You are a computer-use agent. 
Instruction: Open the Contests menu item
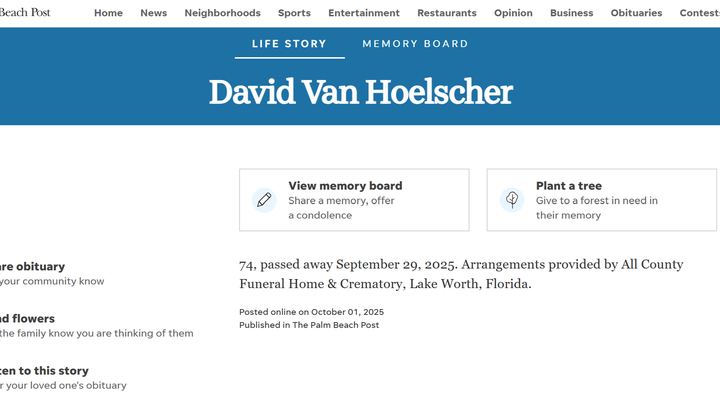(x=698, y=13)
